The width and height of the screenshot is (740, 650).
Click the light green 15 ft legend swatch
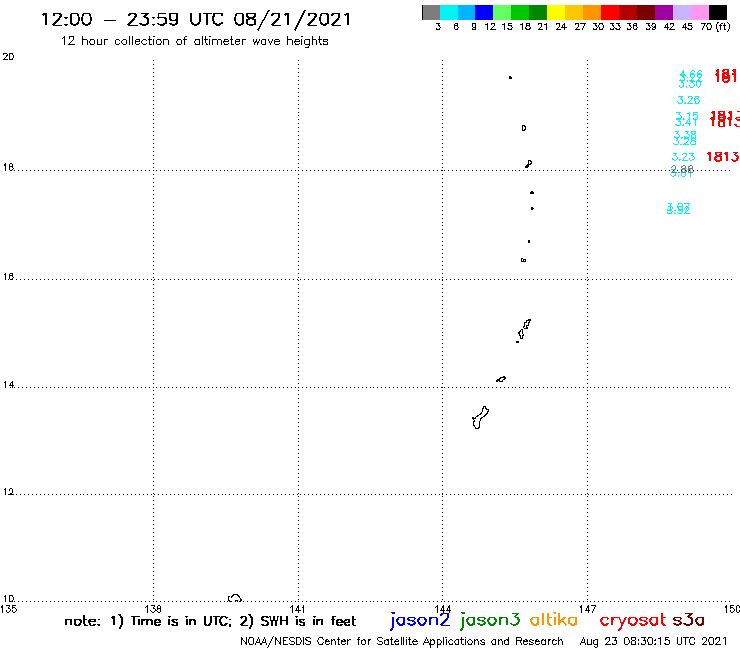click(x=502, y=12)
